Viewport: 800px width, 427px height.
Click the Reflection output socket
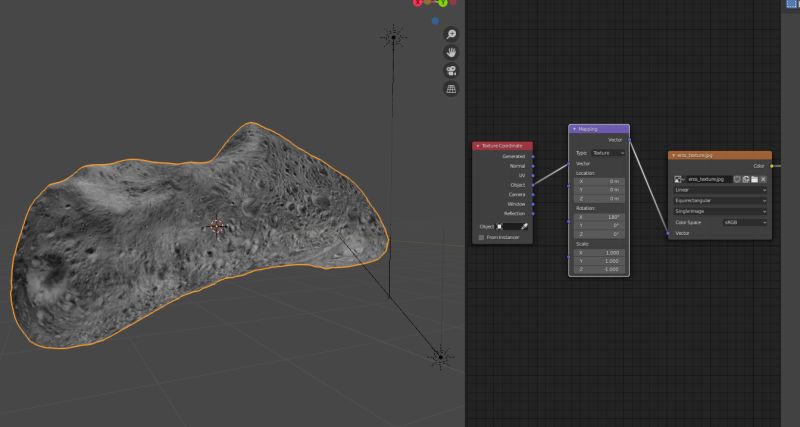(533, 213)
